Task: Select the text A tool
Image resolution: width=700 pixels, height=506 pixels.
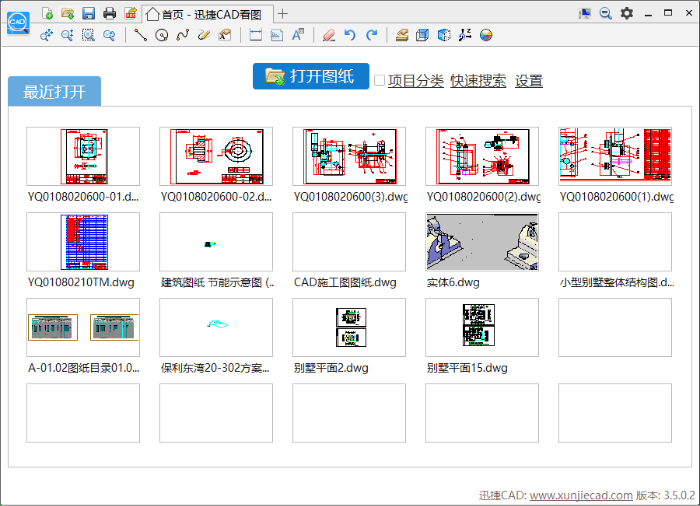Action: click(x=298, y=35)
